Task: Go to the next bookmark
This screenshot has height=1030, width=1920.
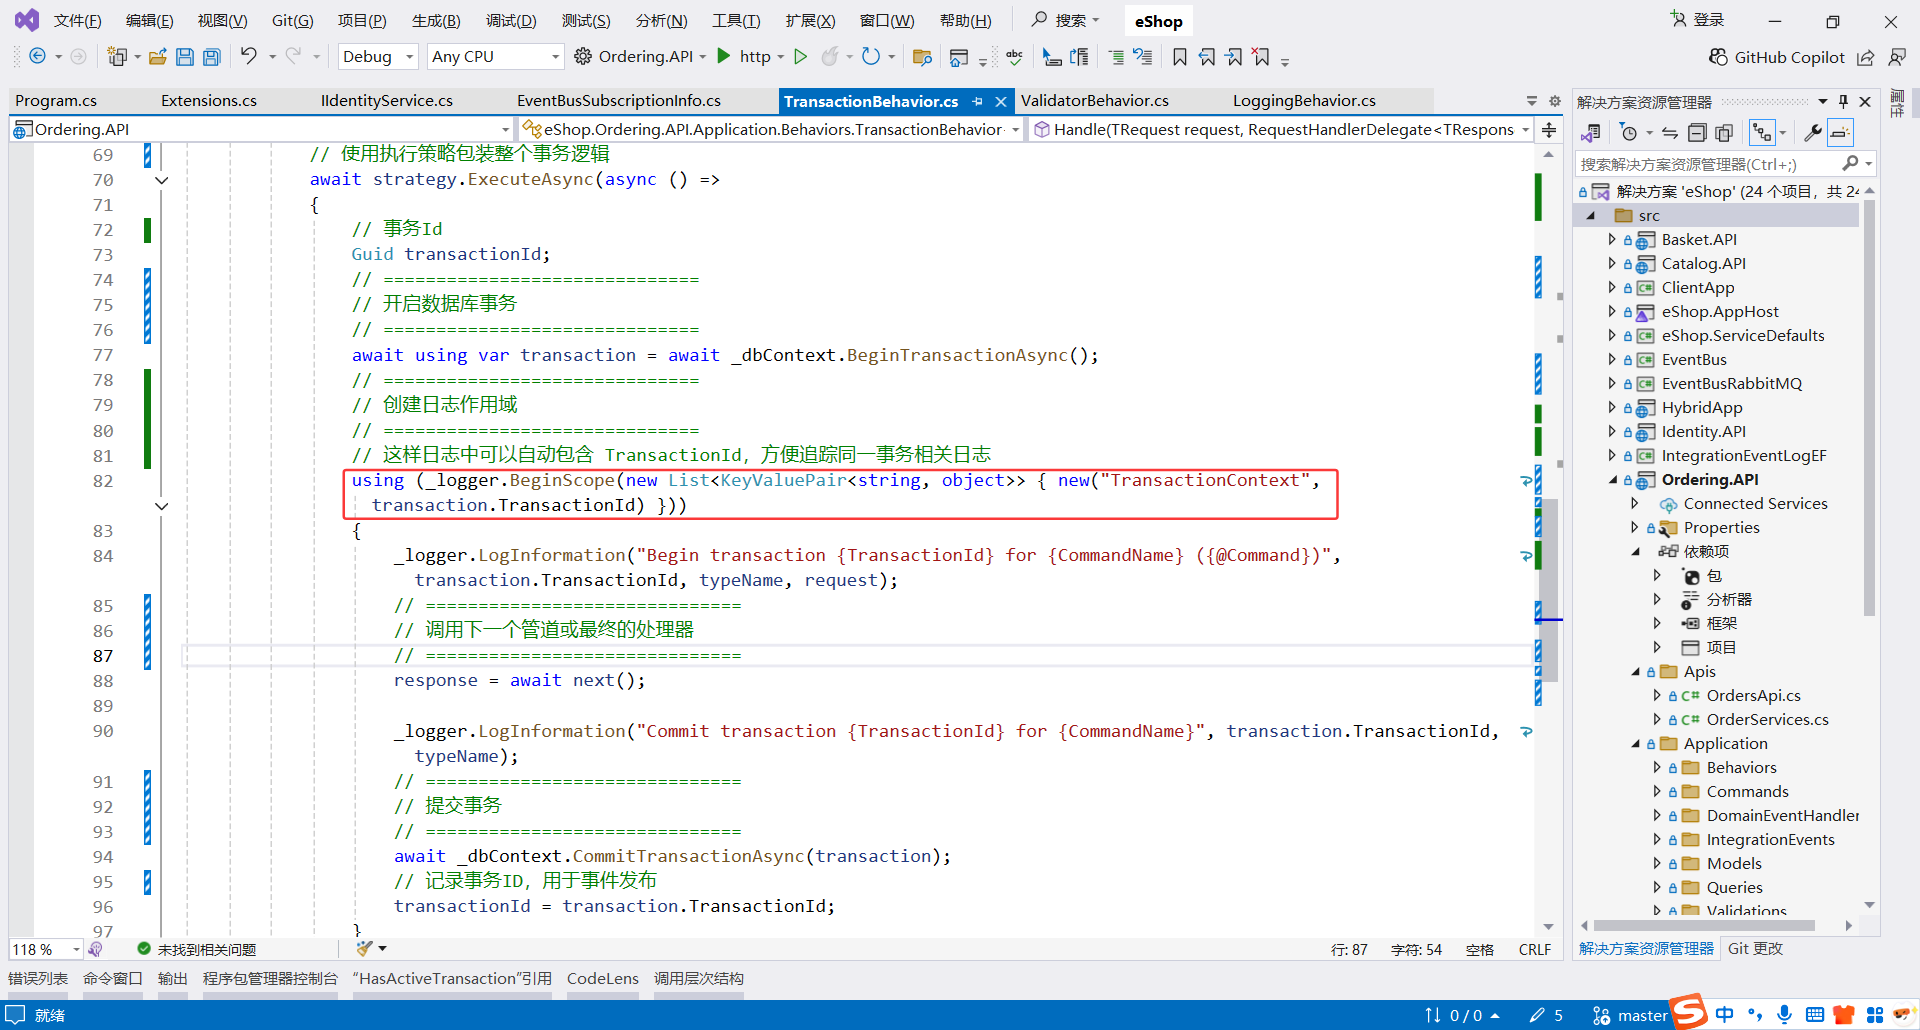Action: click(1234, 57)
